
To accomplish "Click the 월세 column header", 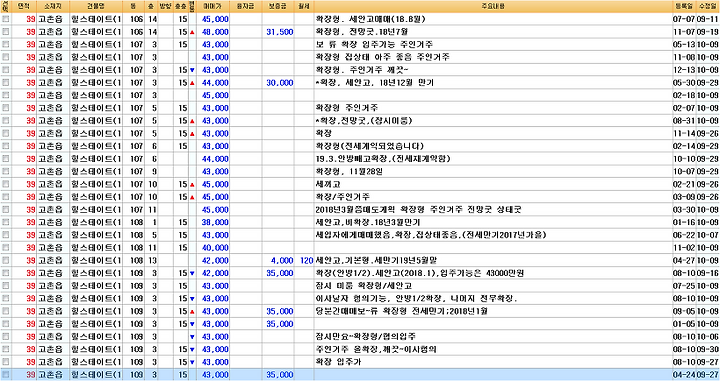I will coord(304,6).
